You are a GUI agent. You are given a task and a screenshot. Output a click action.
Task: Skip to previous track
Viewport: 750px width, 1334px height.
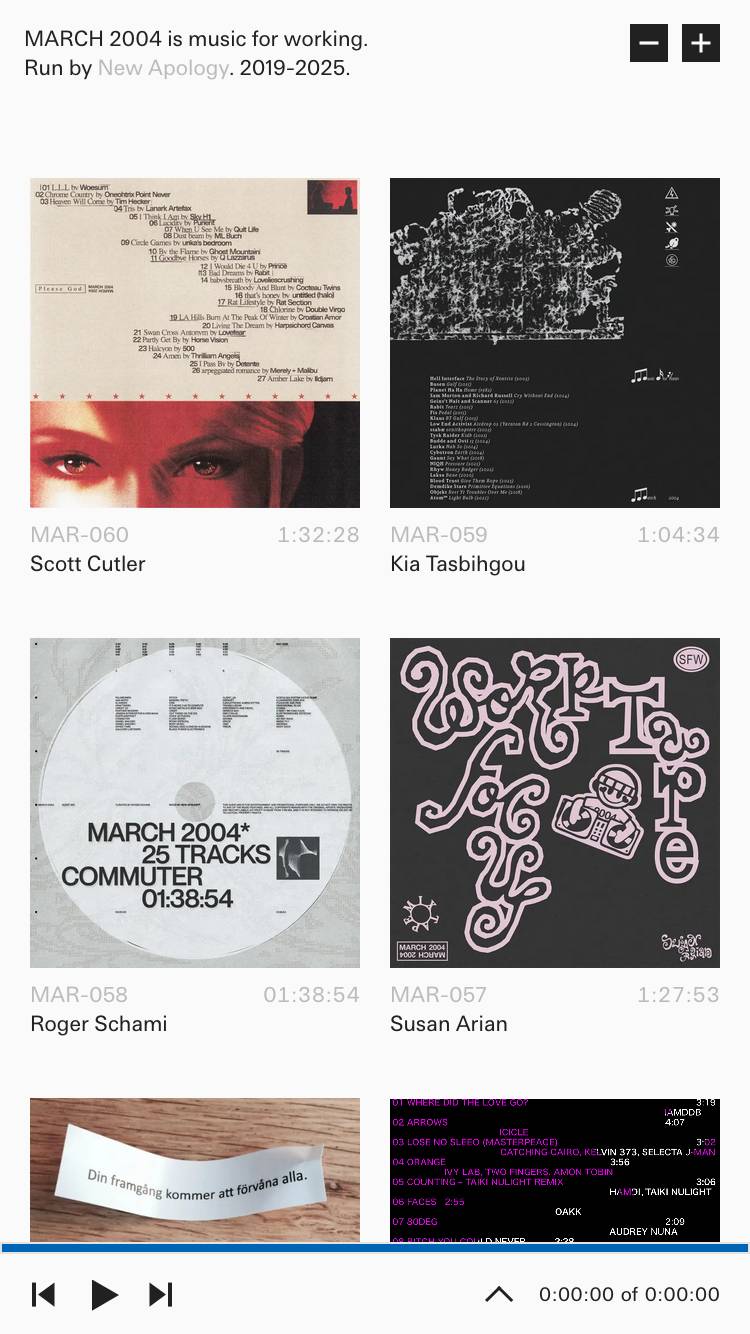click(44, 1294)
